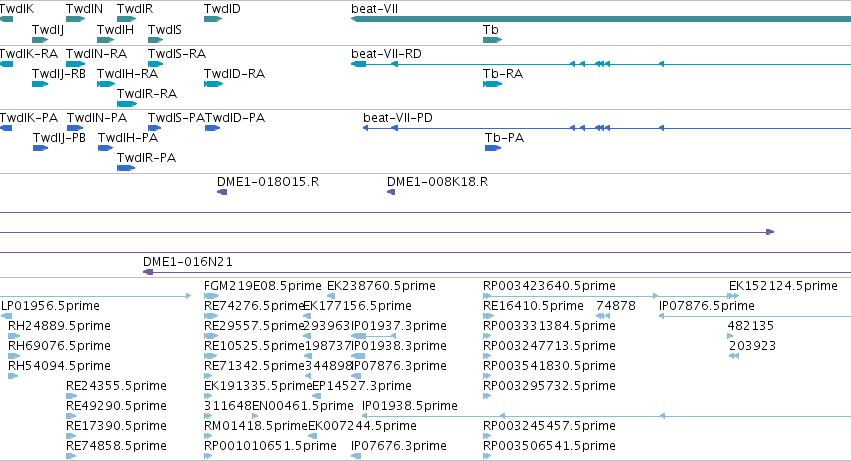Click EST IP07876.3prime
This screenshot has height=461, width=851.
tap(399, 366)
